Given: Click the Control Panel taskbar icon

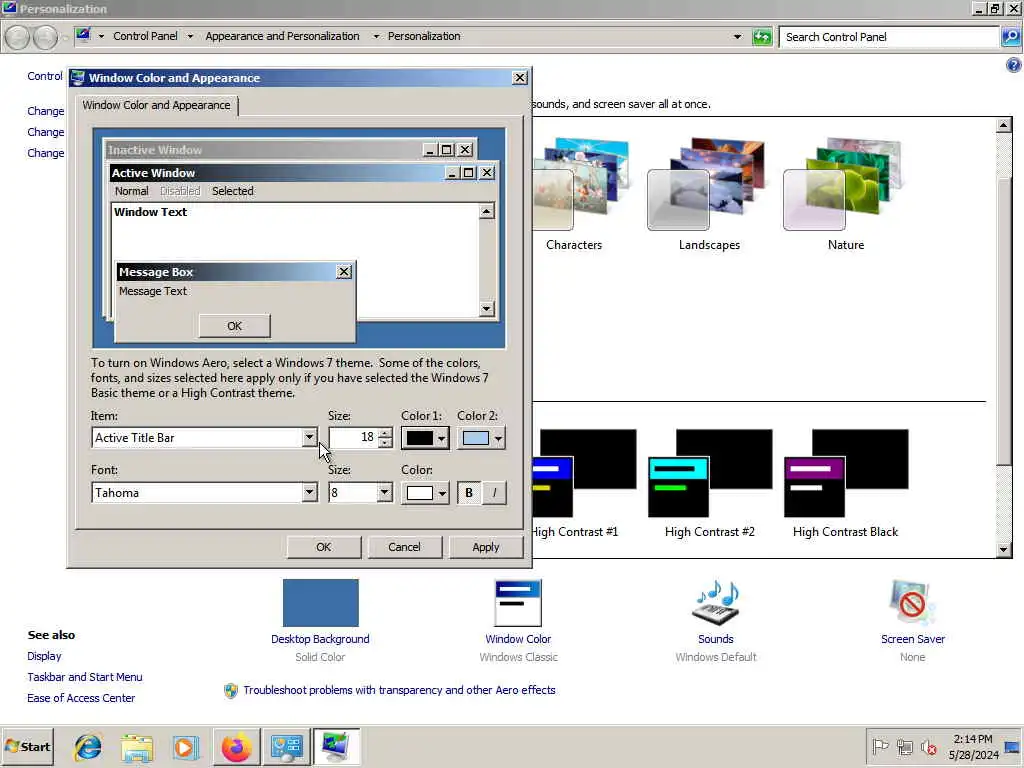Looking at the screenshot, I should pyautogui.click(x=286, y=746).
